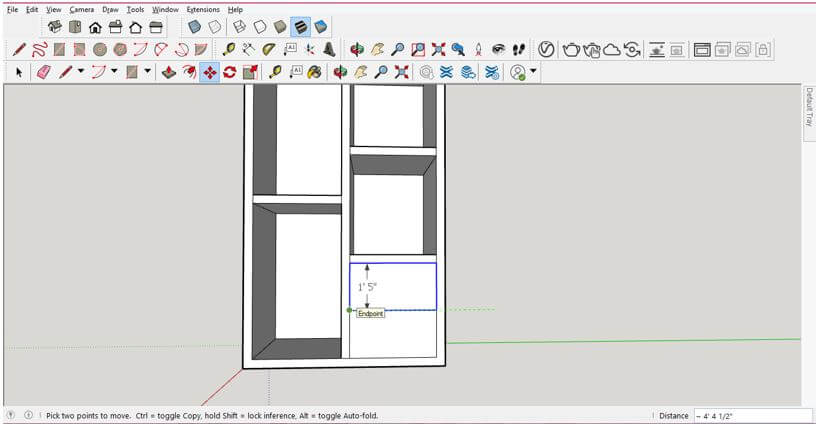Click the "Pick two points to move" status text
Viewport: 818px width, 424px height.
point(87,416)
